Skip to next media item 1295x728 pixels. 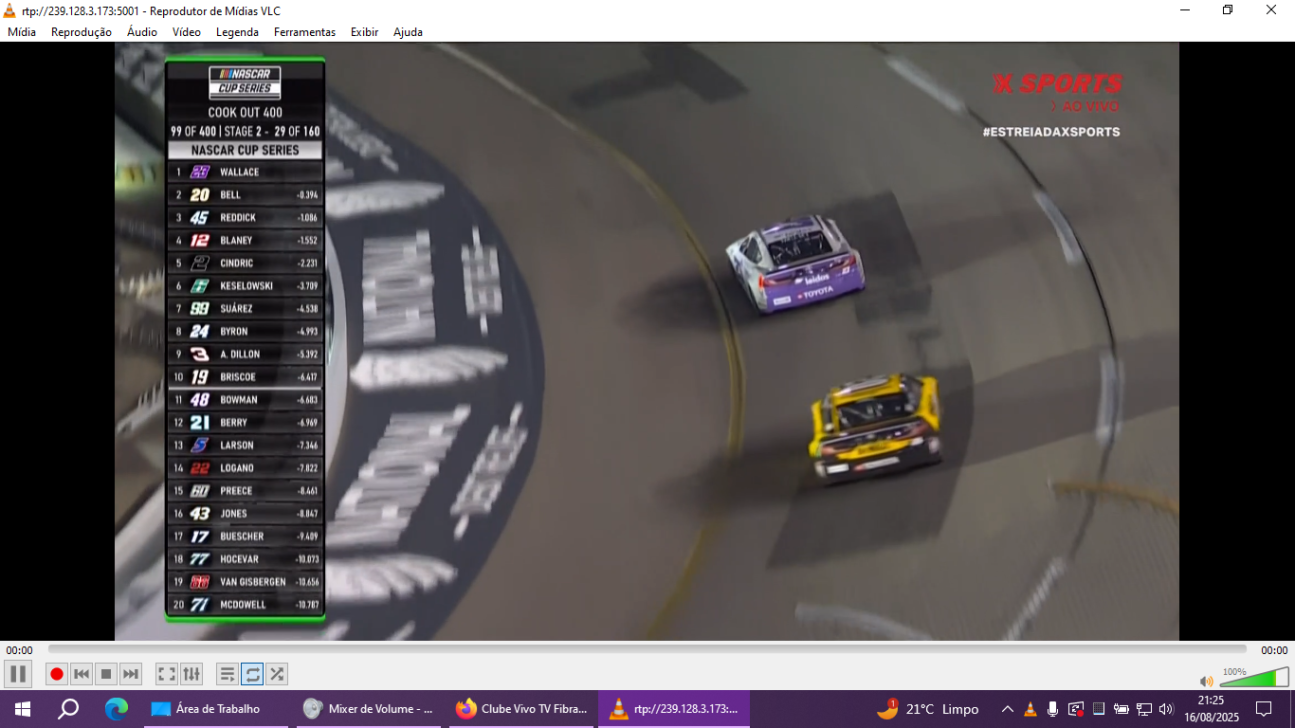tap(131, 674)
